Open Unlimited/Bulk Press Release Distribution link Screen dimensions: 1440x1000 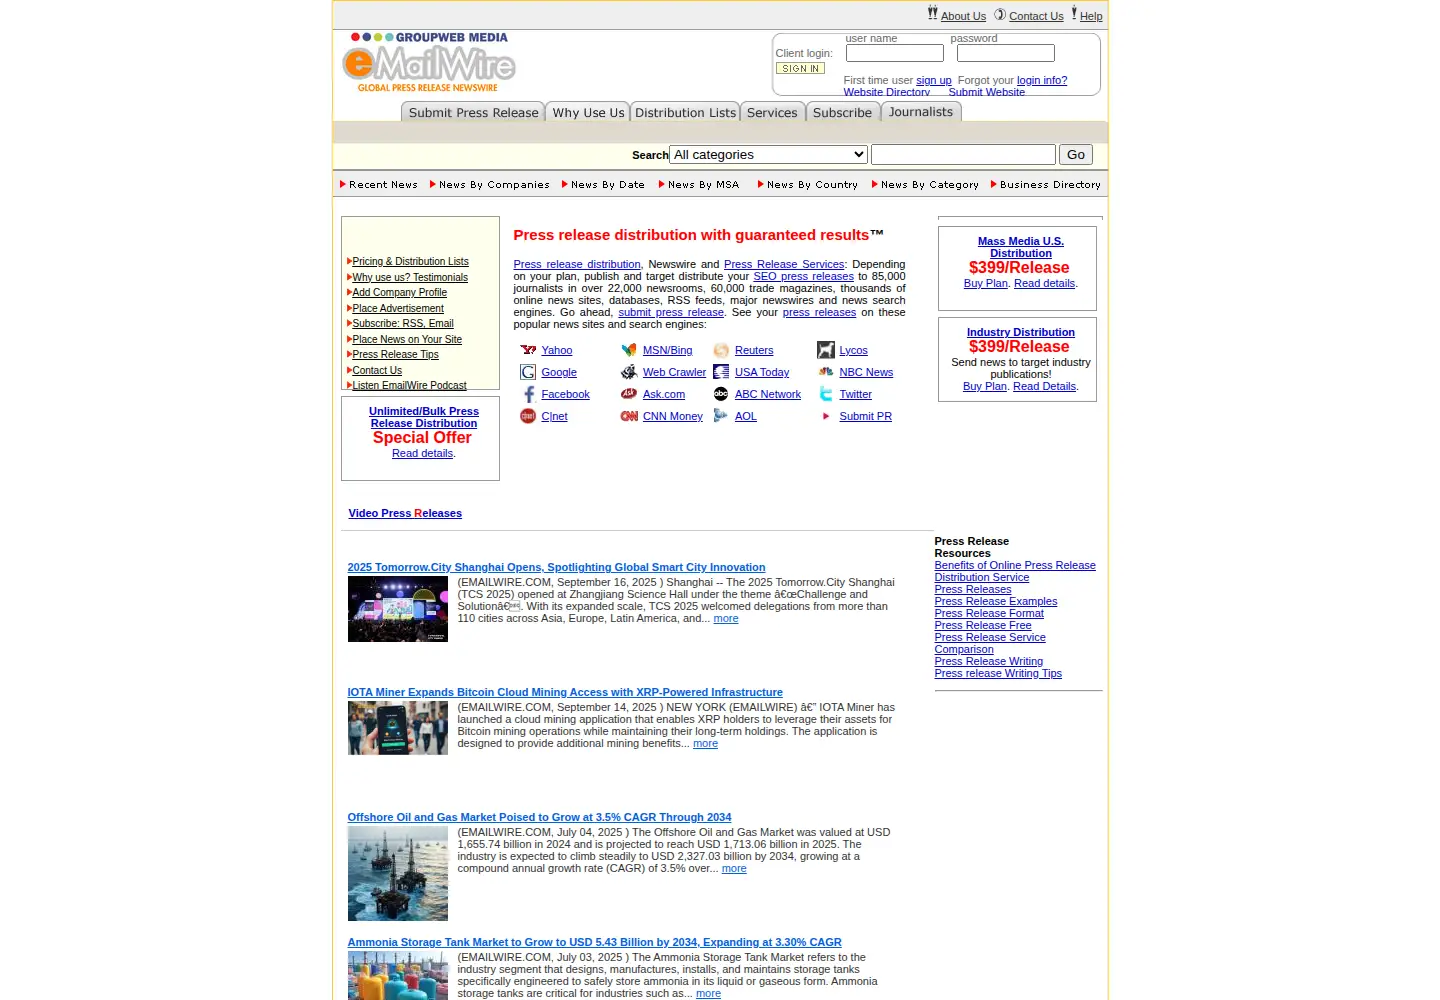424,417
